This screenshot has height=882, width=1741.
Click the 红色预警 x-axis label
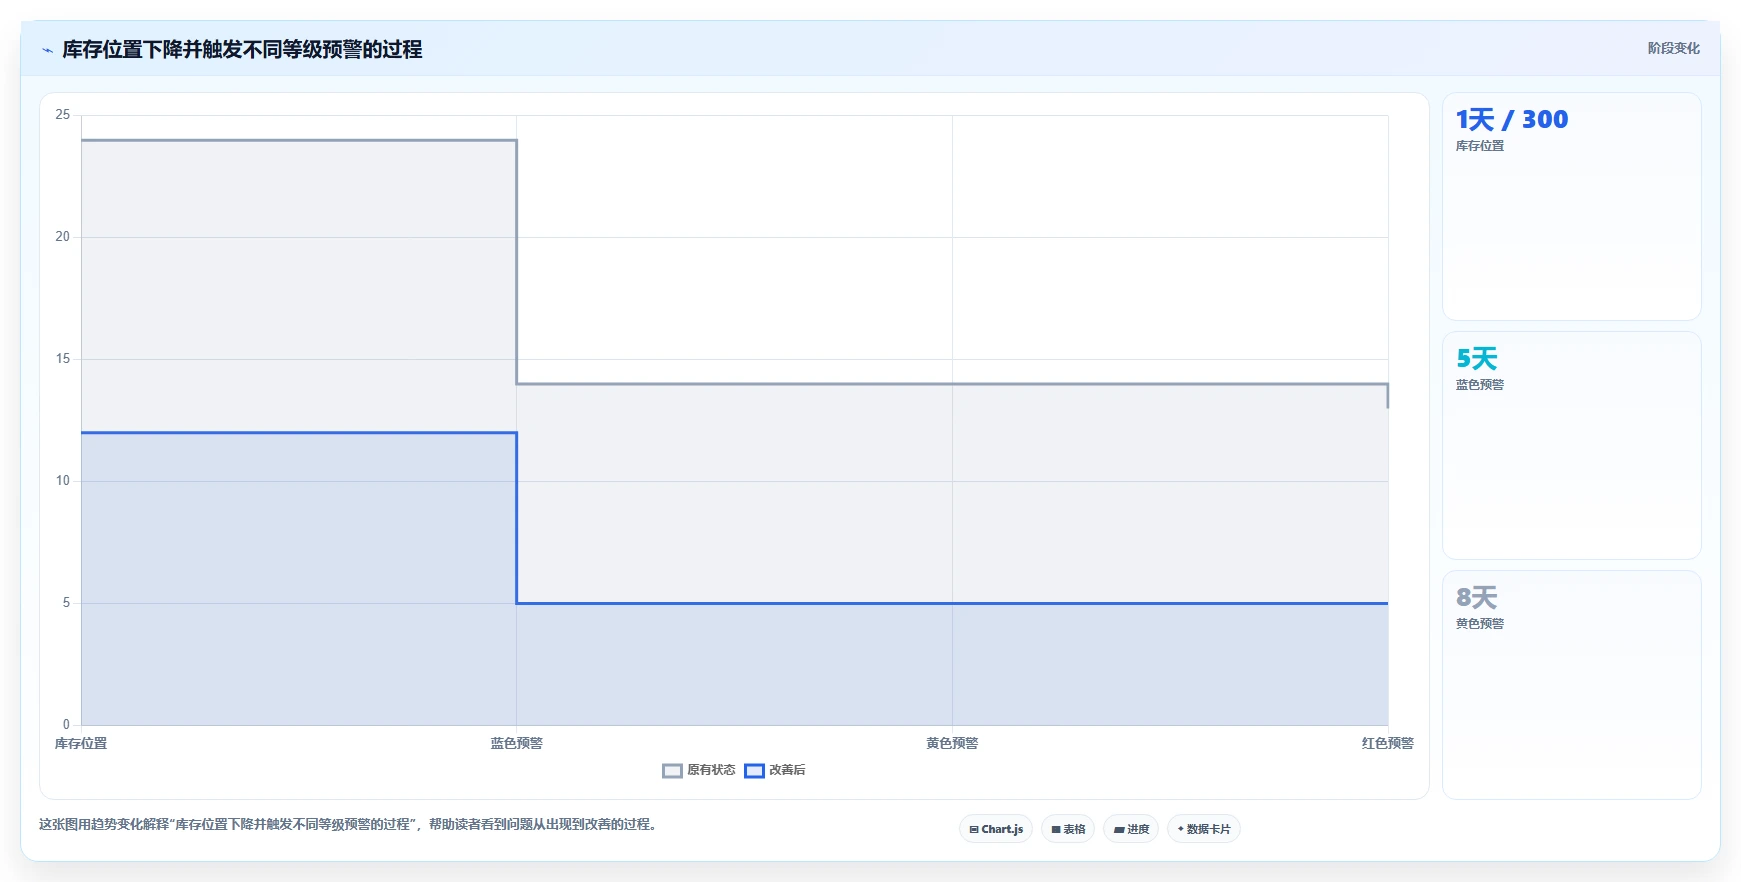1388,743
